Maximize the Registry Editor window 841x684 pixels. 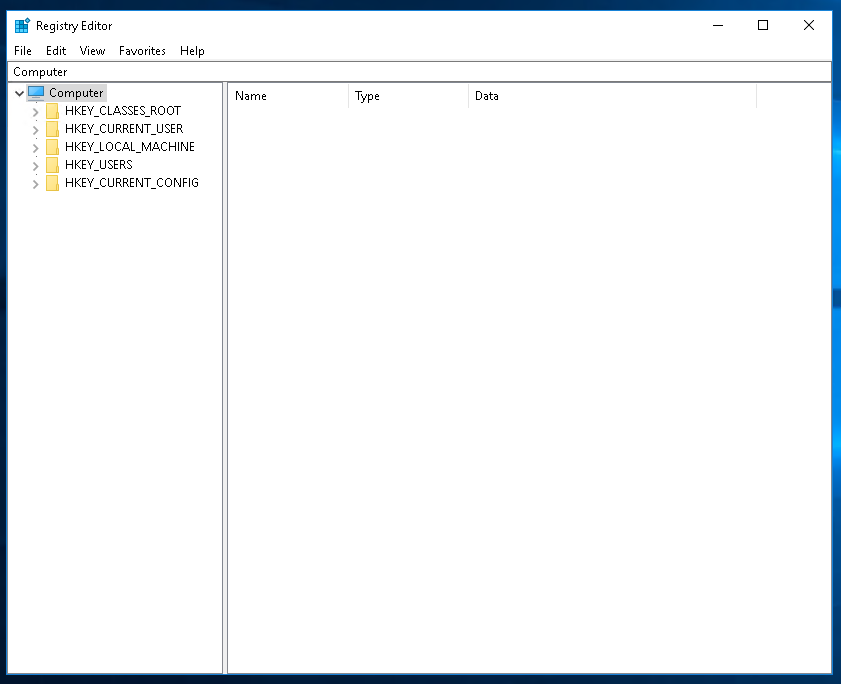(763, 25)
